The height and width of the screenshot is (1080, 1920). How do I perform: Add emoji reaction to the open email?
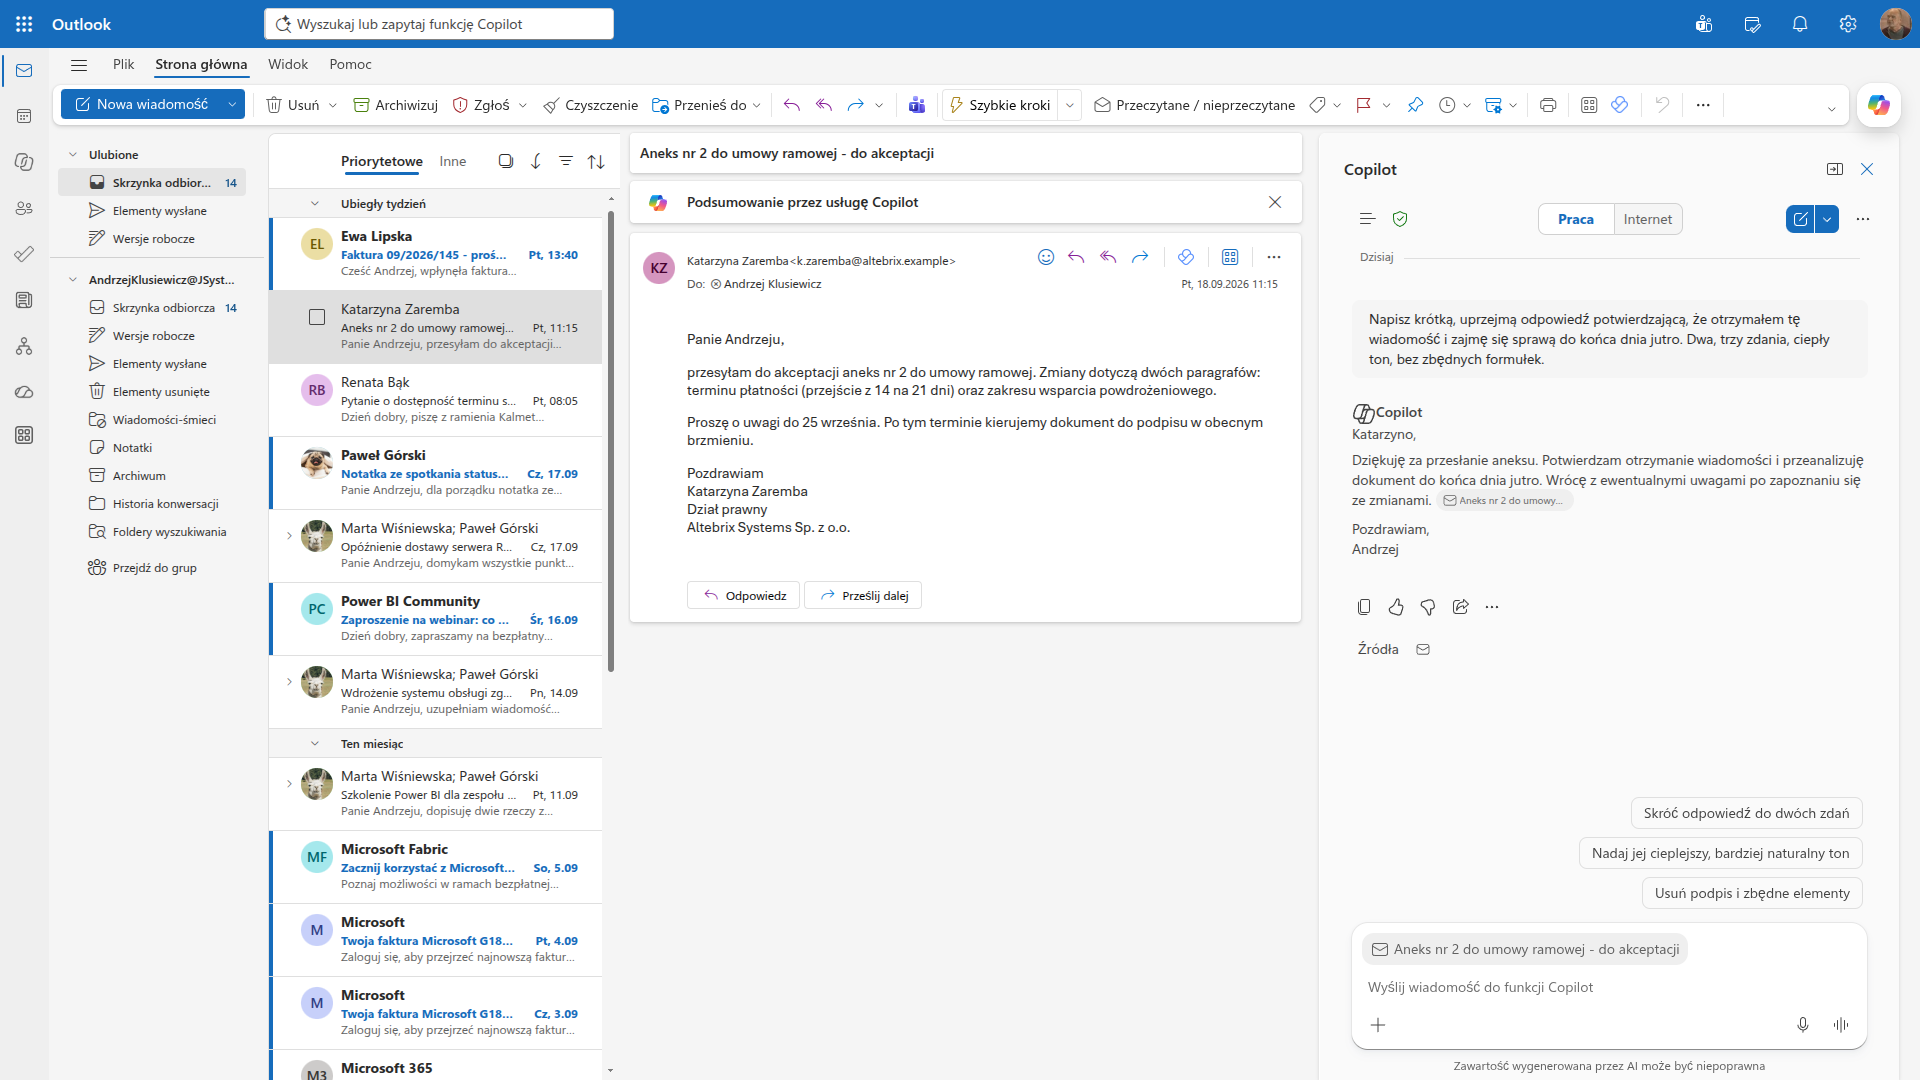[x=1046, y=257]
